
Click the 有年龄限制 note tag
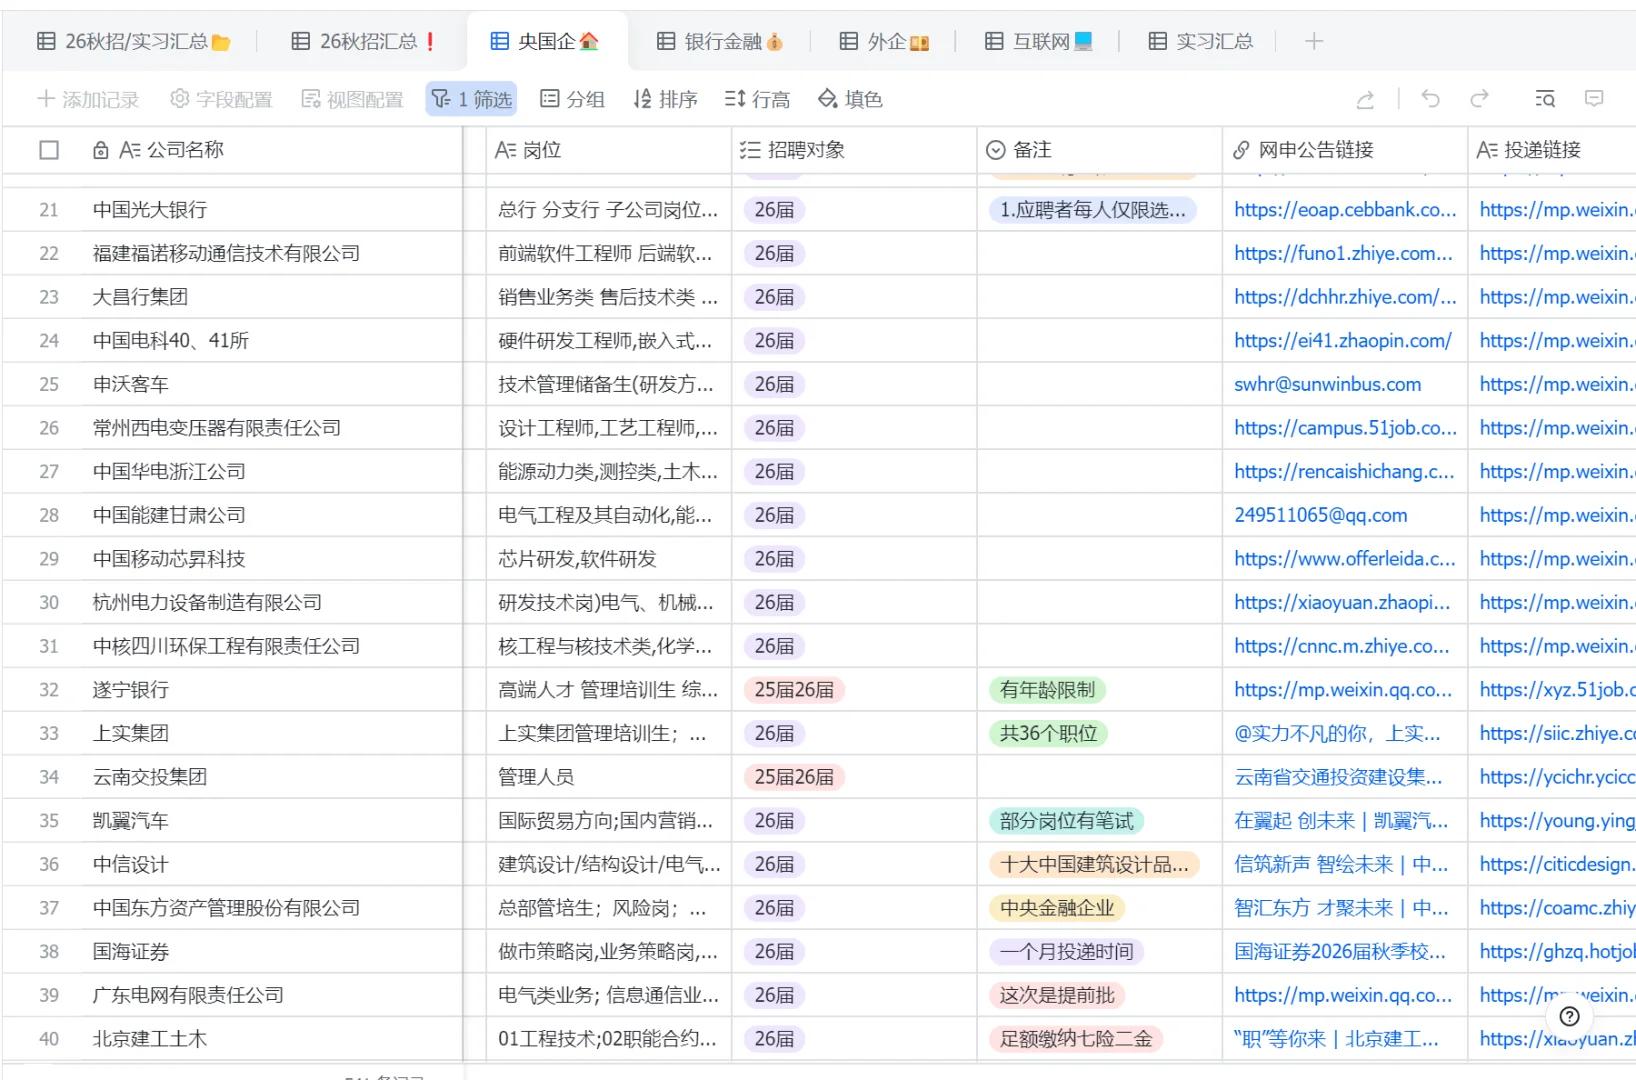(1047, 690)
